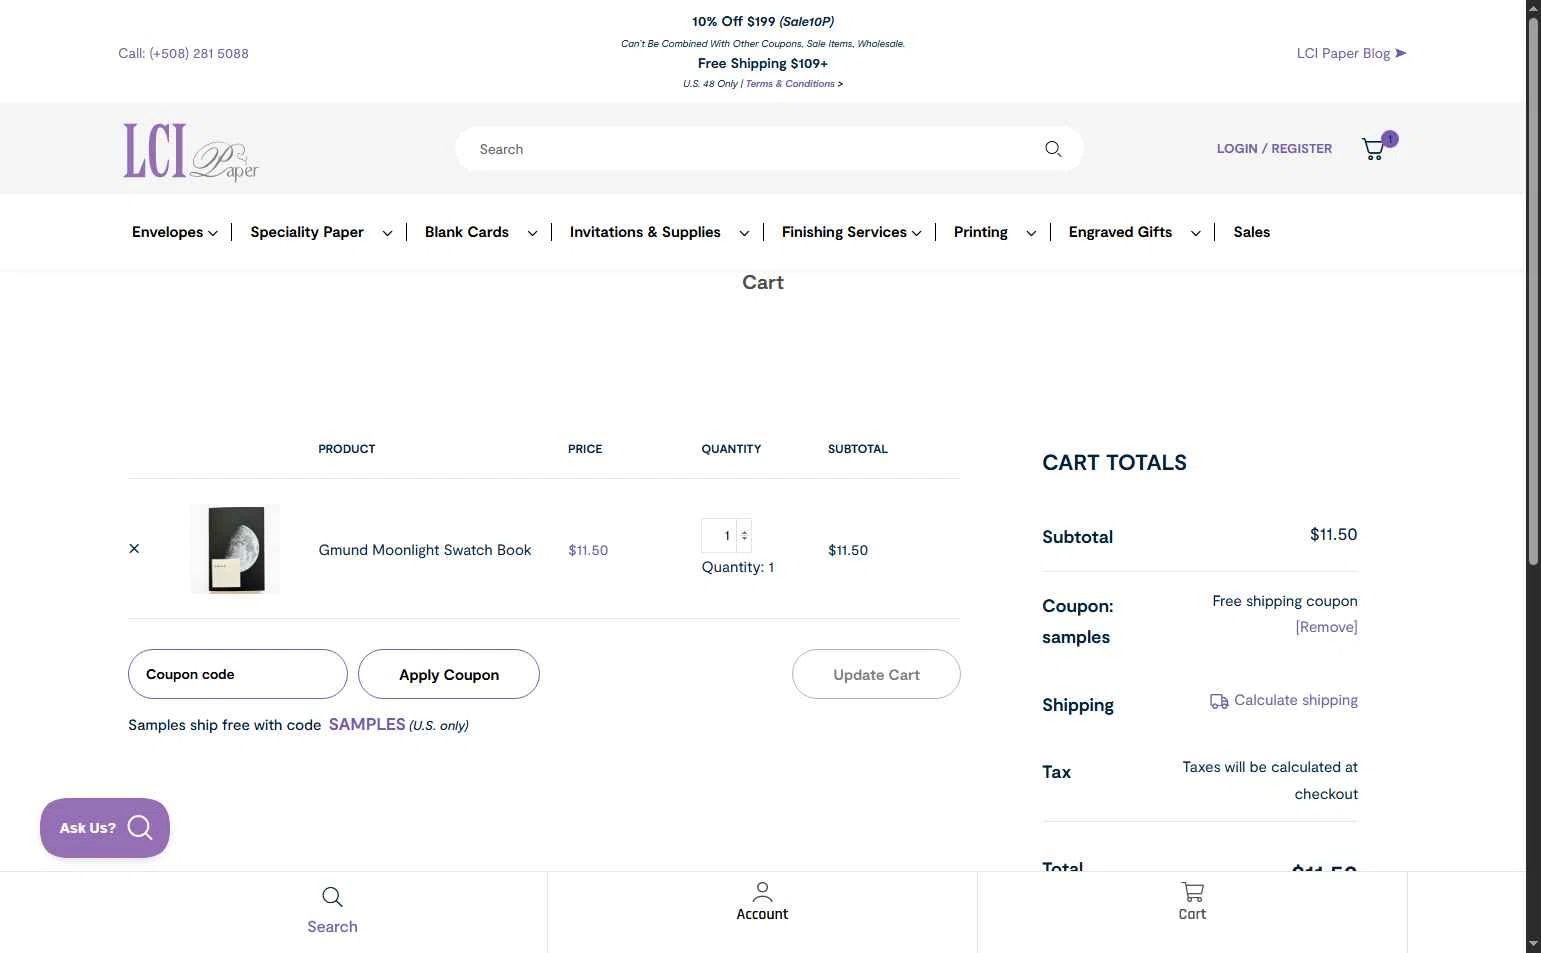Open the Gmund Moonlight Swatch Book thumbnail
The image size is (1541, 953).
[235, 549]
